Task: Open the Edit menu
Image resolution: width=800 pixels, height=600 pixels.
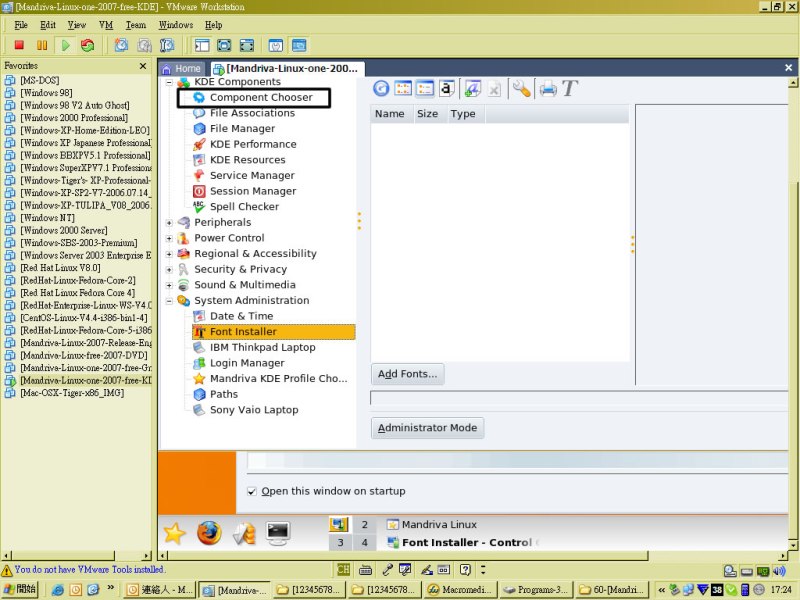Action: [x=48, y=25]
